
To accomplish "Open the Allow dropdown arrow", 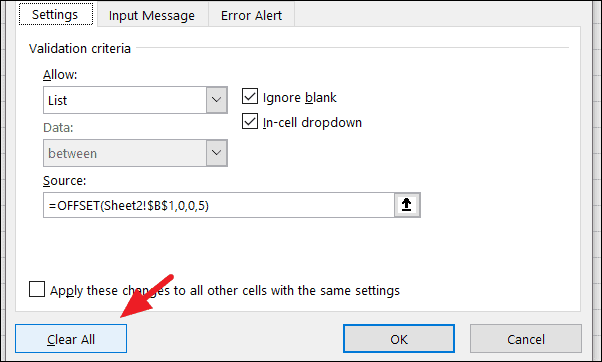I will pyautogui.click(x=217, y=100).
